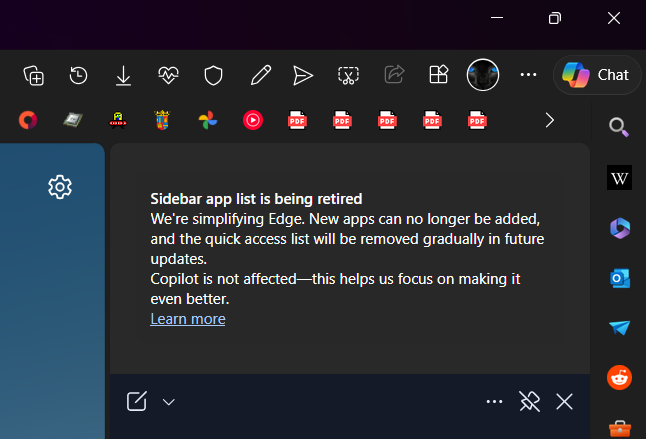
Task: Click the profile avatar picture
Action: [x=483, y=75]
